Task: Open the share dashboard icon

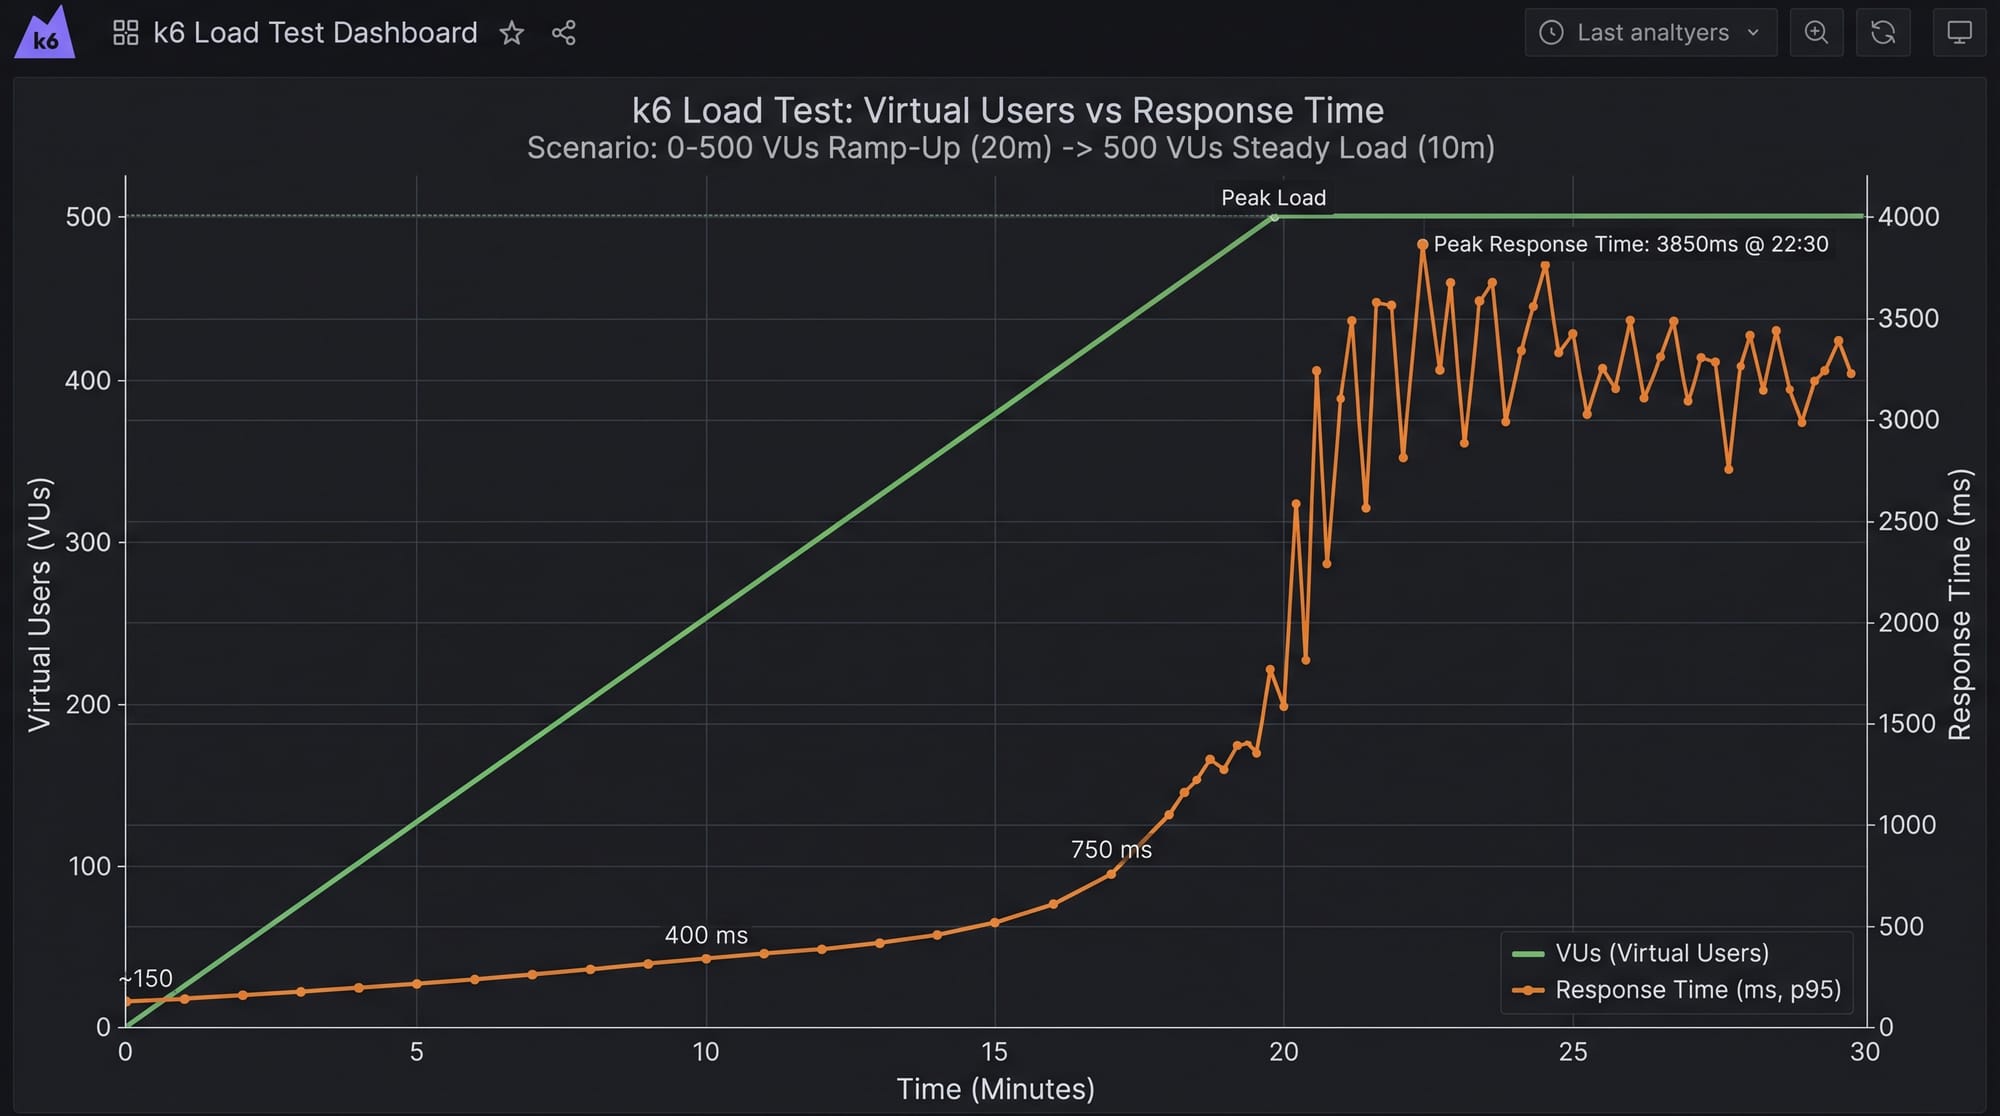Action: (564, 33)
